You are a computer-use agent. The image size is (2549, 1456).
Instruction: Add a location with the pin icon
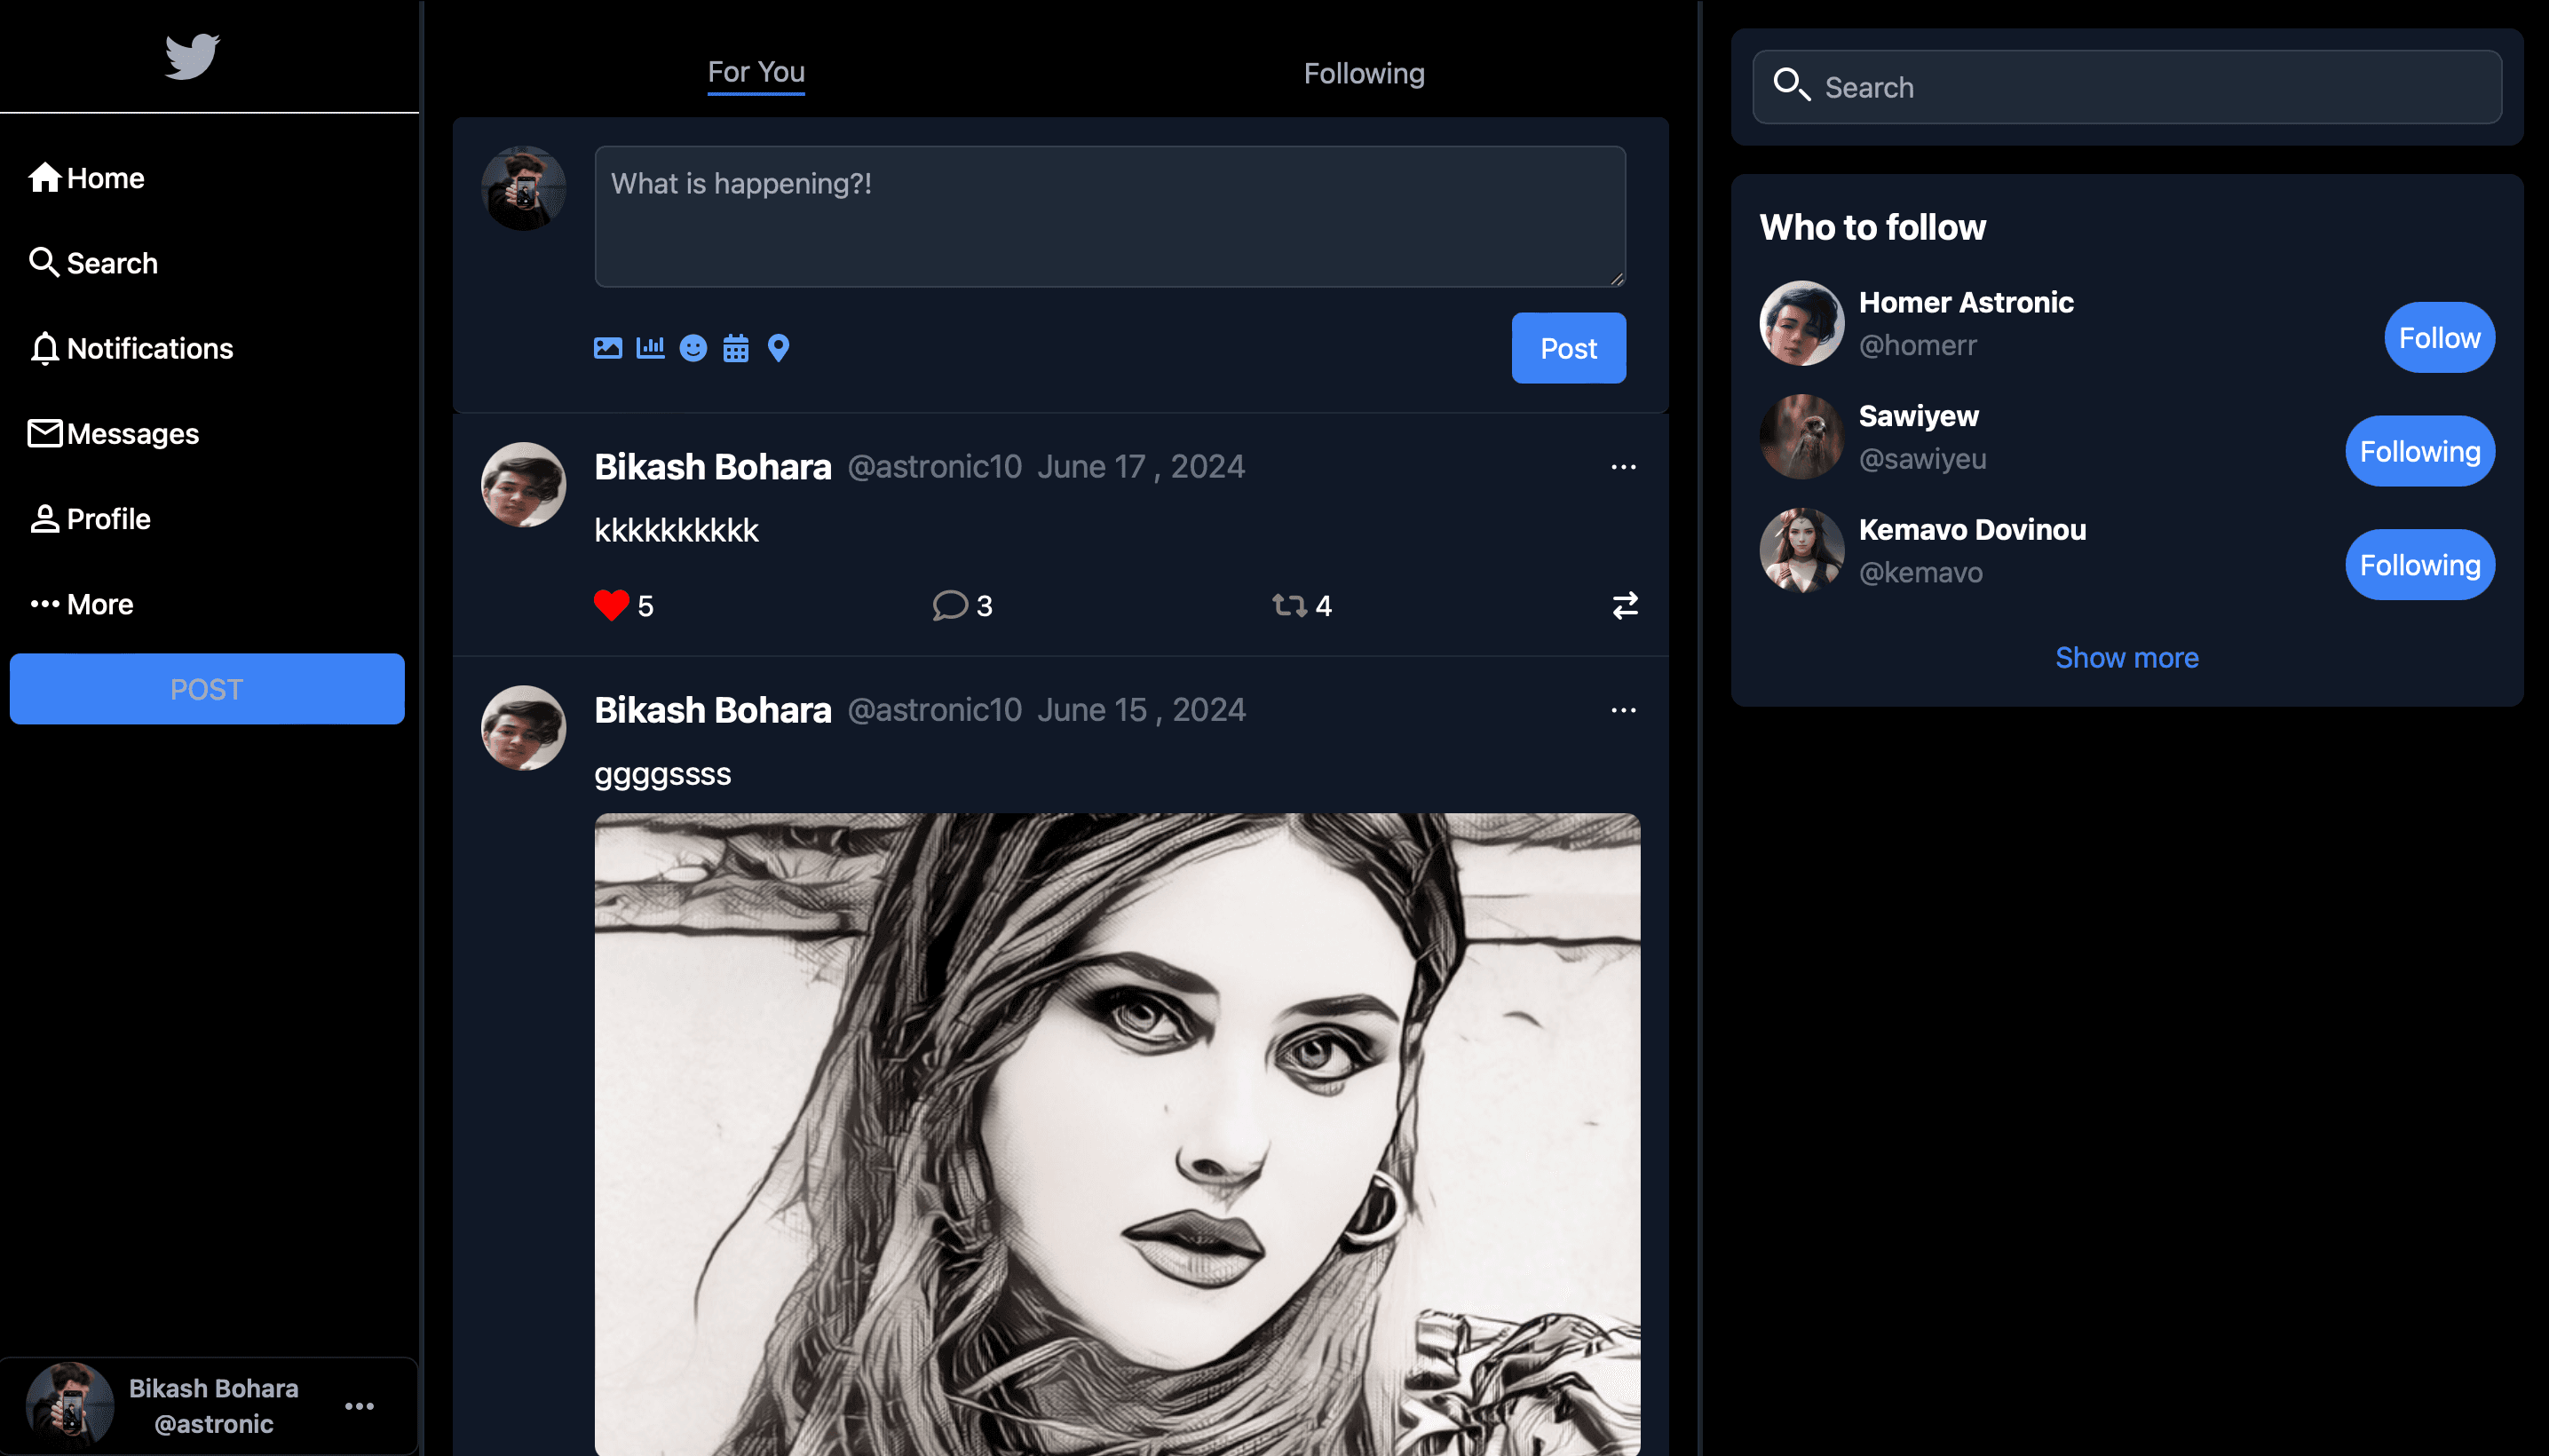tap(778, 348)
